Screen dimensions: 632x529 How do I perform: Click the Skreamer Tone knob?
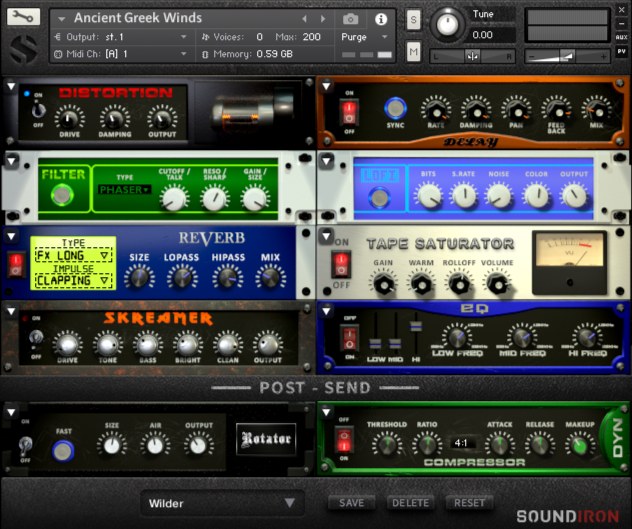(108, 344)
